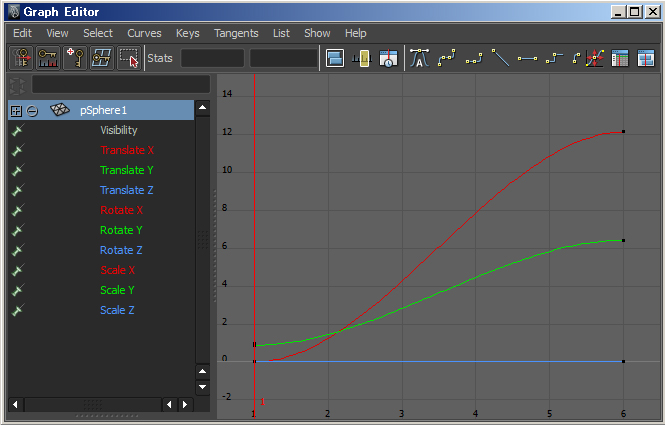Toggle pin on Rotate X channel
This screenshot has width=665, height=425.
[x=17, y=210]
